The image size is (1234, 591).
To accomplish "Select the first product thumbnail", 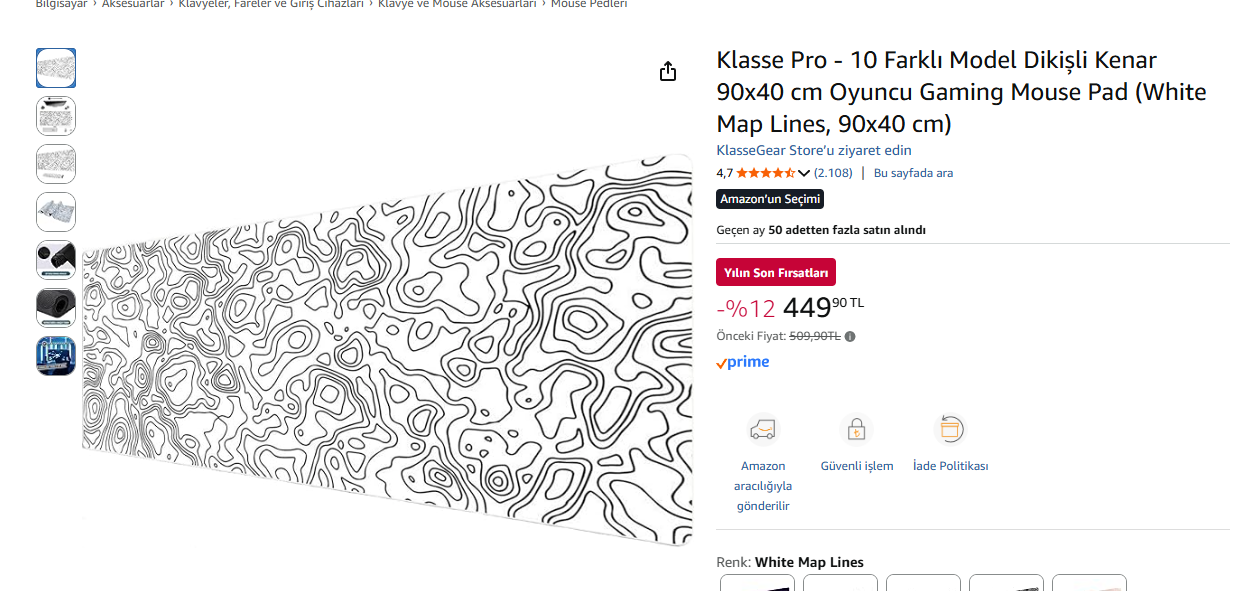I will click(56, 68).
